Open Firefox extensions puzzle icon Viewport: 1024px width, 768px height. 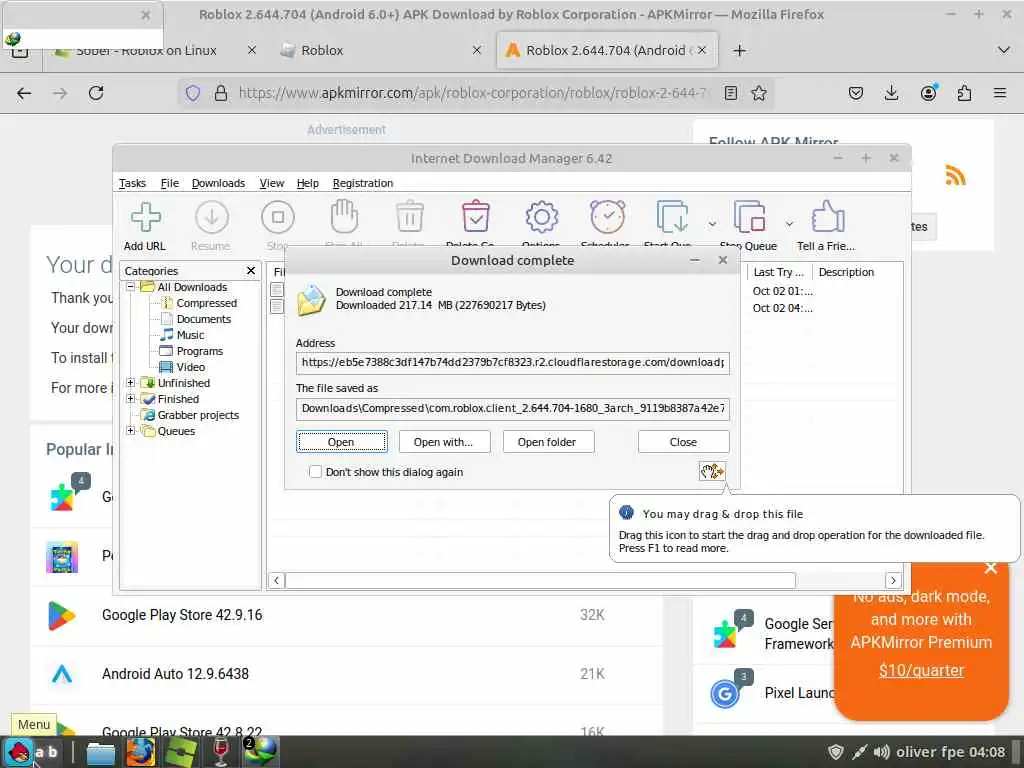(x=964, y=93)
